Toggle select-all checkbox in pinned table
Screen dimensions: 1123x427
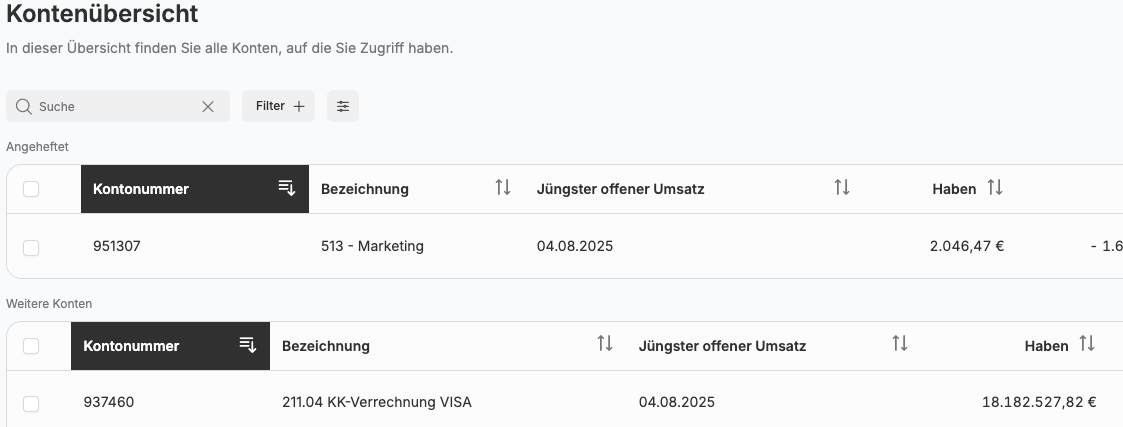tap(31, 189)
